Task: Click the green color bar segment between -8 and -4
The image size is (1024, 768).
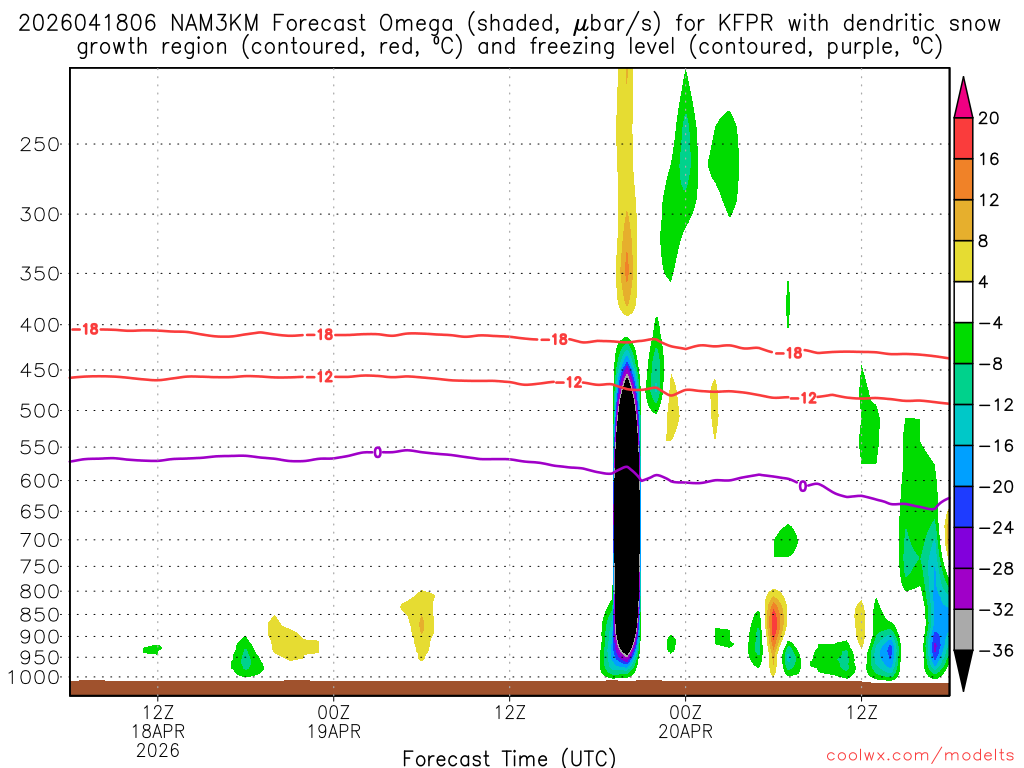Action: [x=963, y=344]
